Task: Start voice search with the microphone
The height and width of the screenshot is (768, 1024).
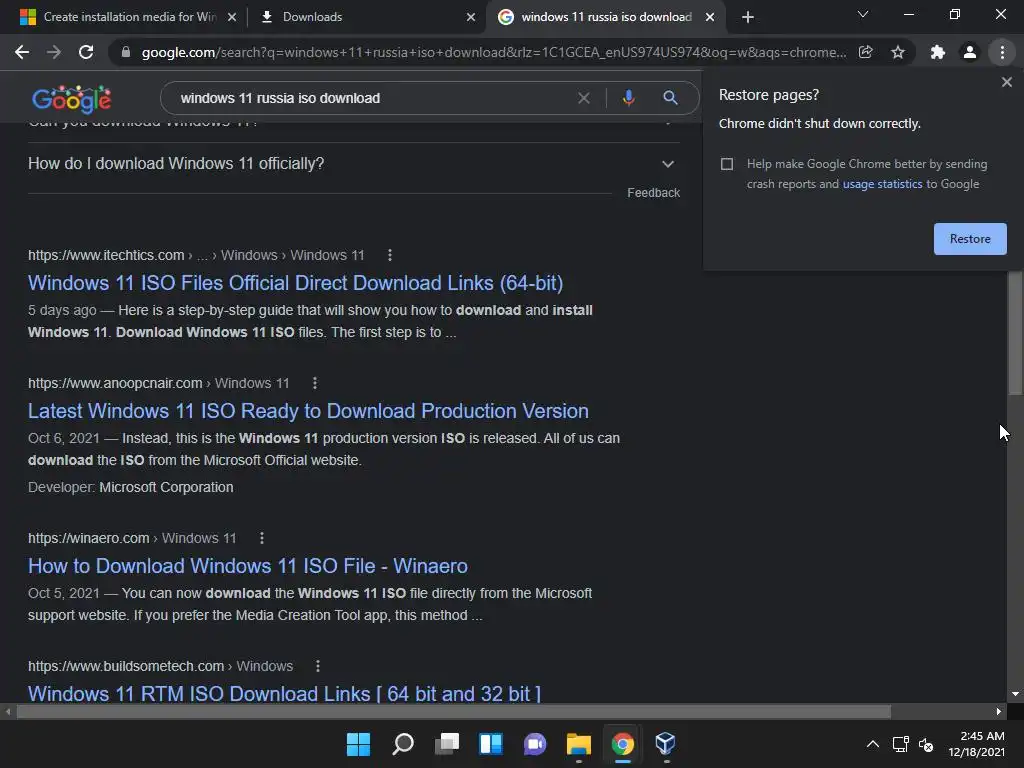Action: point(628,98)
